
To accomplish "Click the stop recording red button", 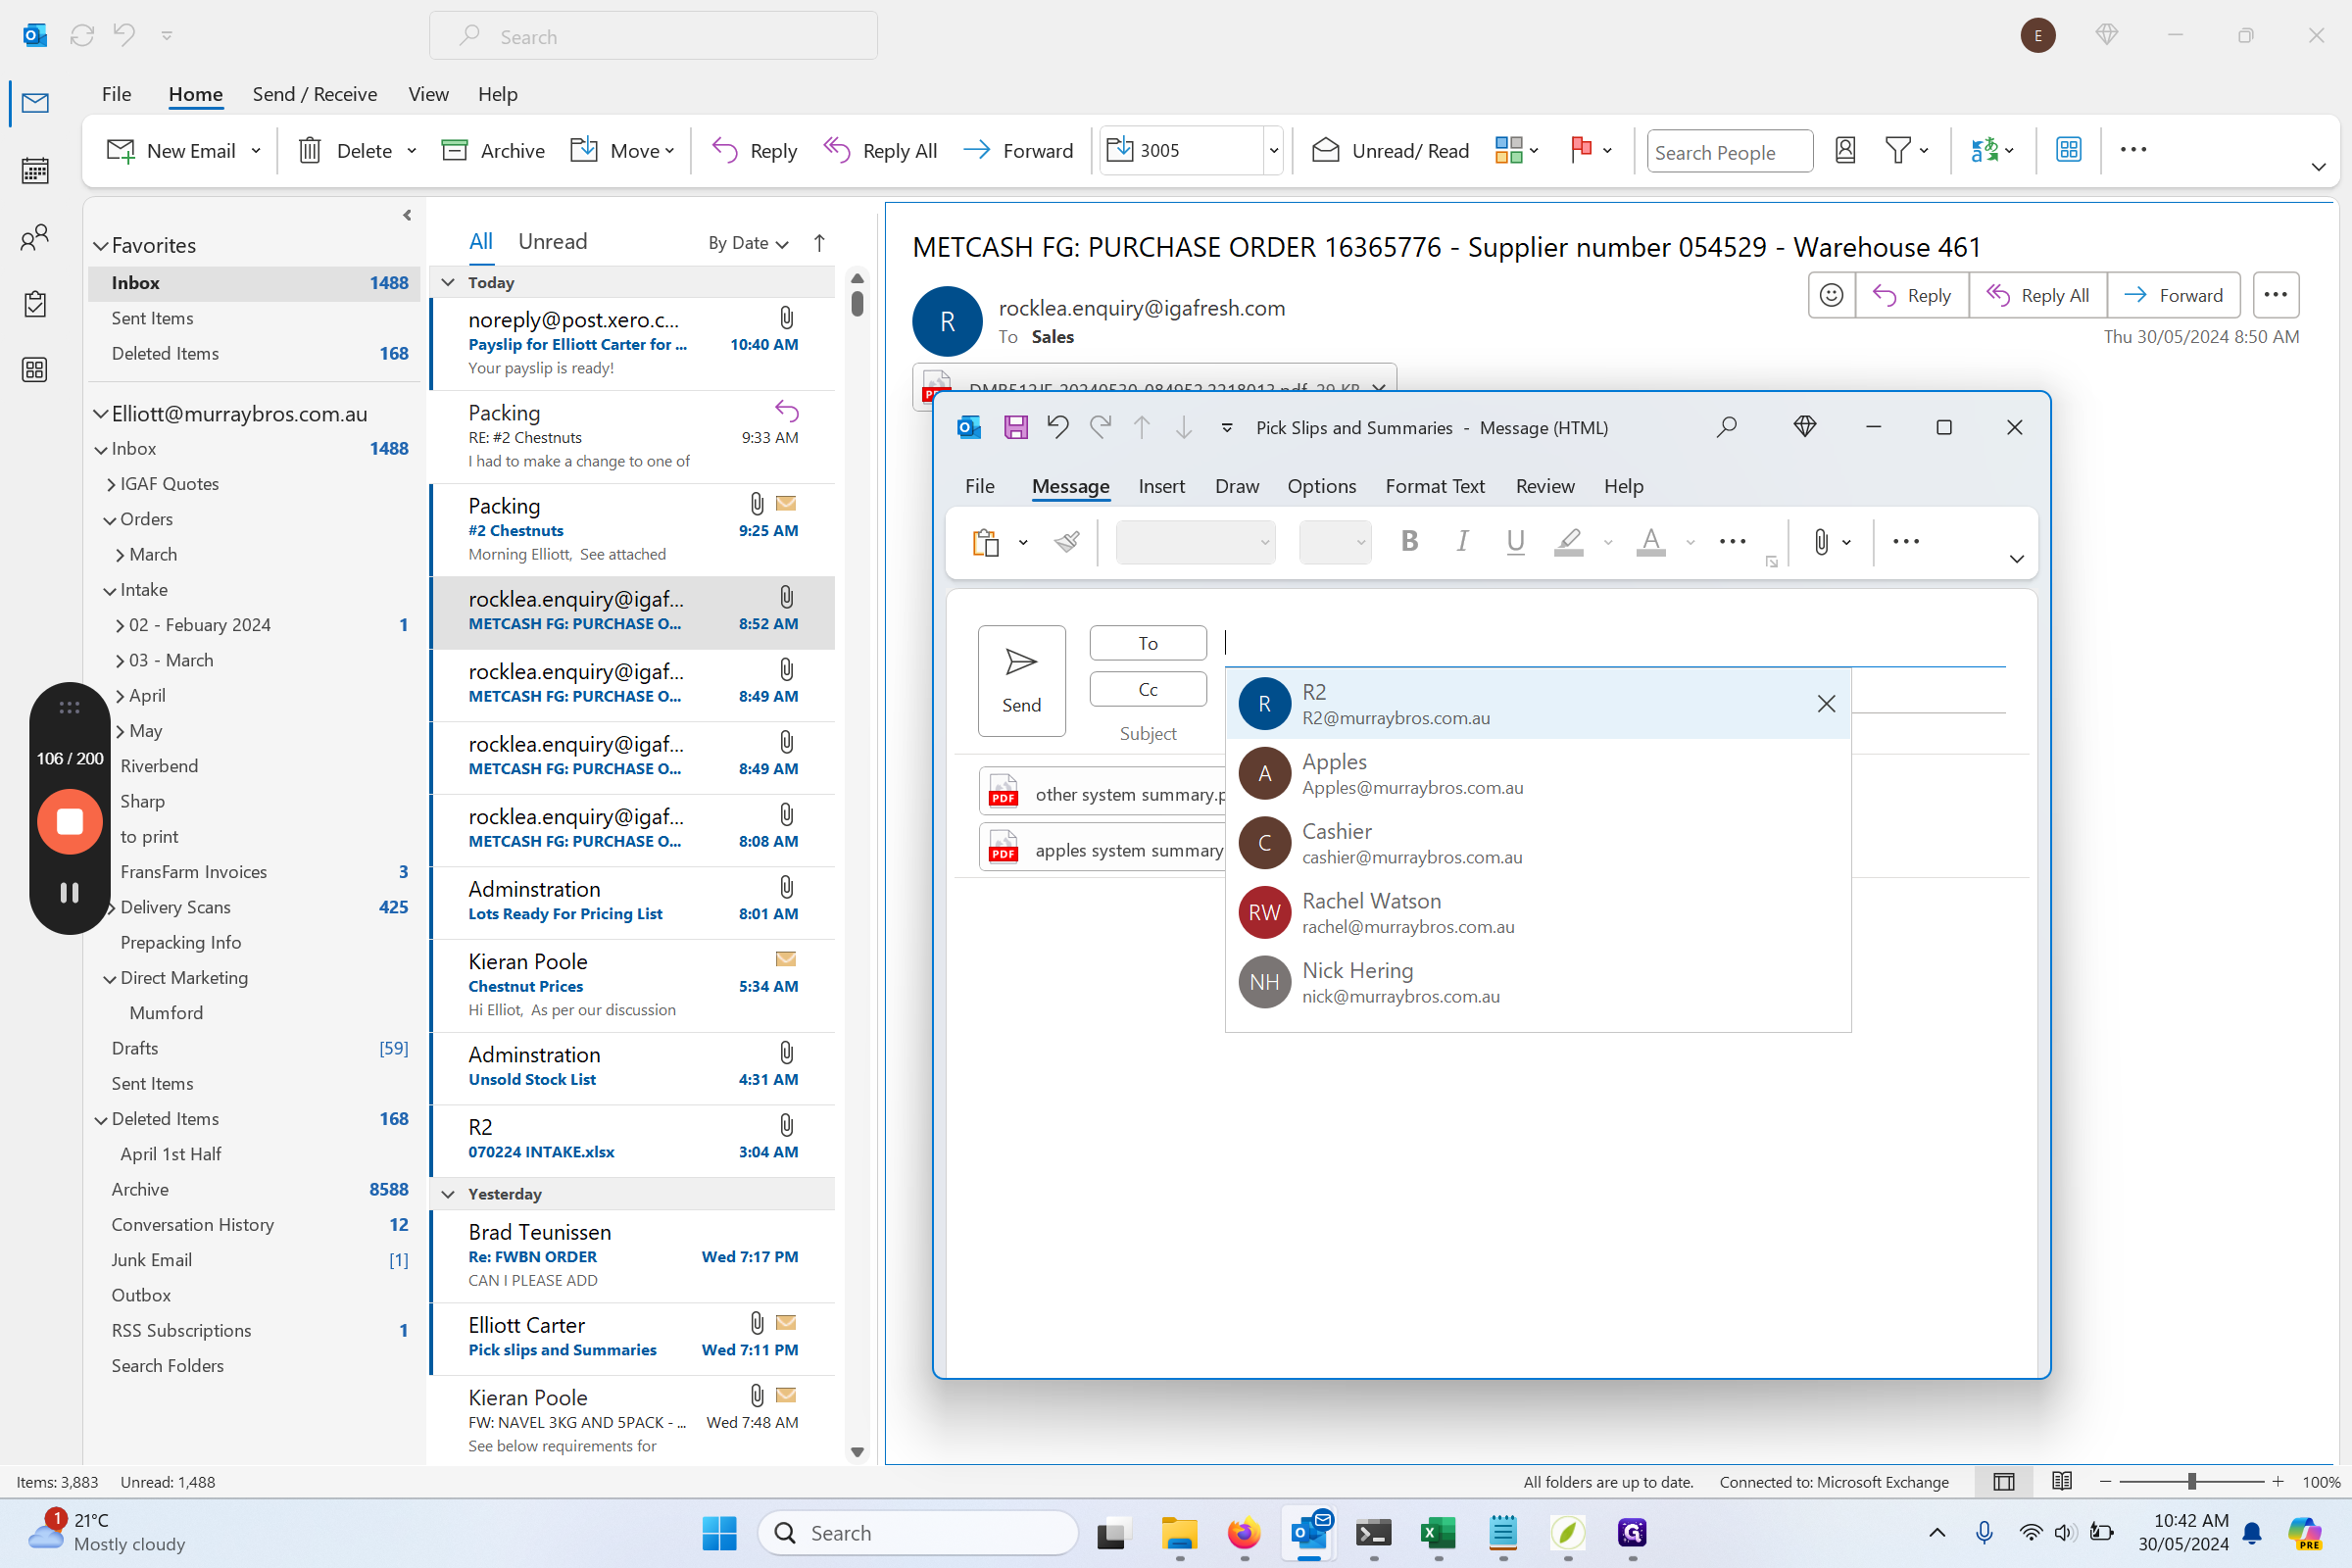I will point(70,822).
